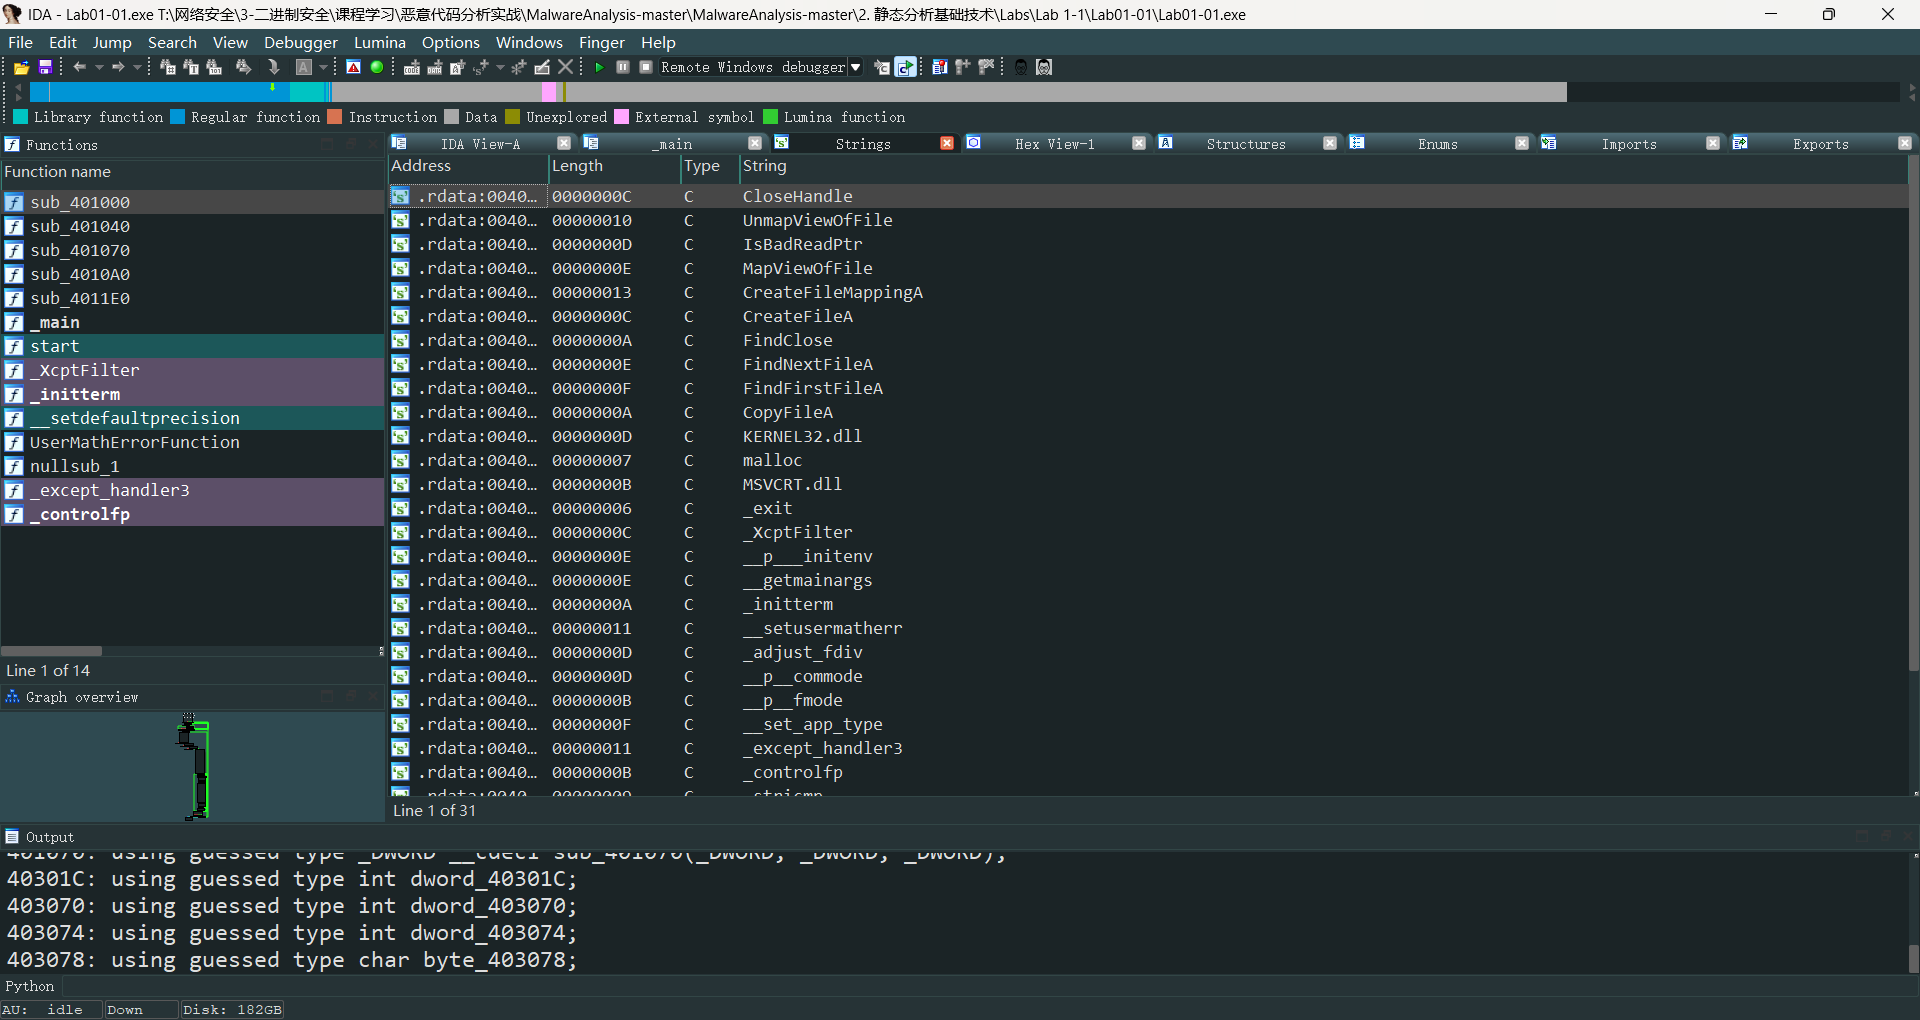Open the Jump menu
The image size is (1920, 1020).
[x=112, y=42]
